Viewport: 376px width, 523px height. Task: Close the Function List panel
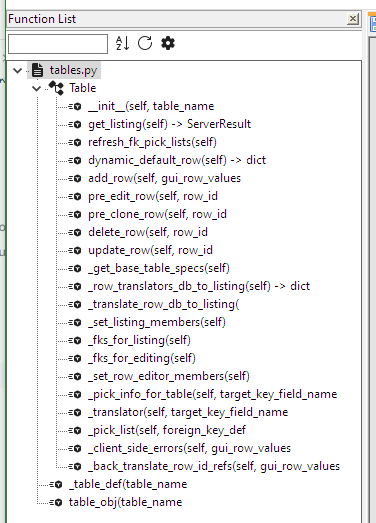click(x=353, y=19)
